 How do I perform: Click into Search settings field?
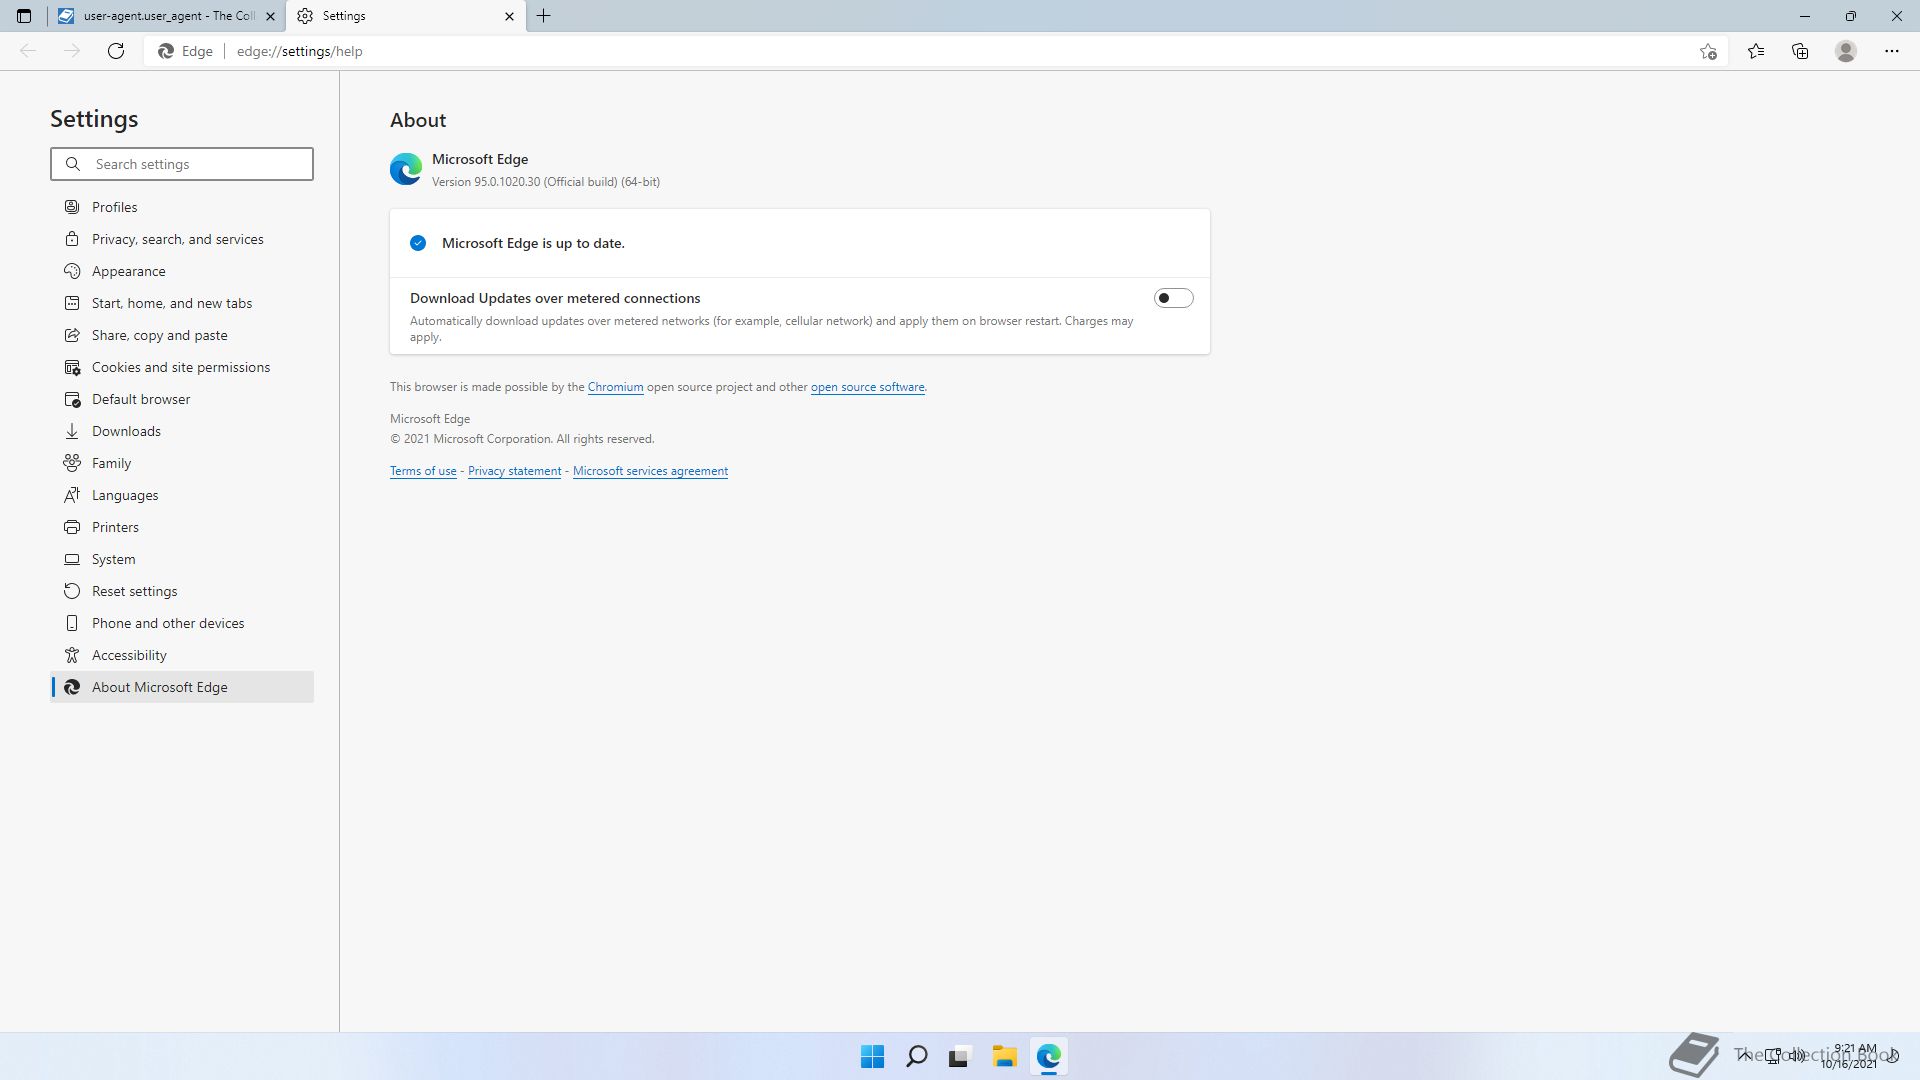click(x=182, y=164)
